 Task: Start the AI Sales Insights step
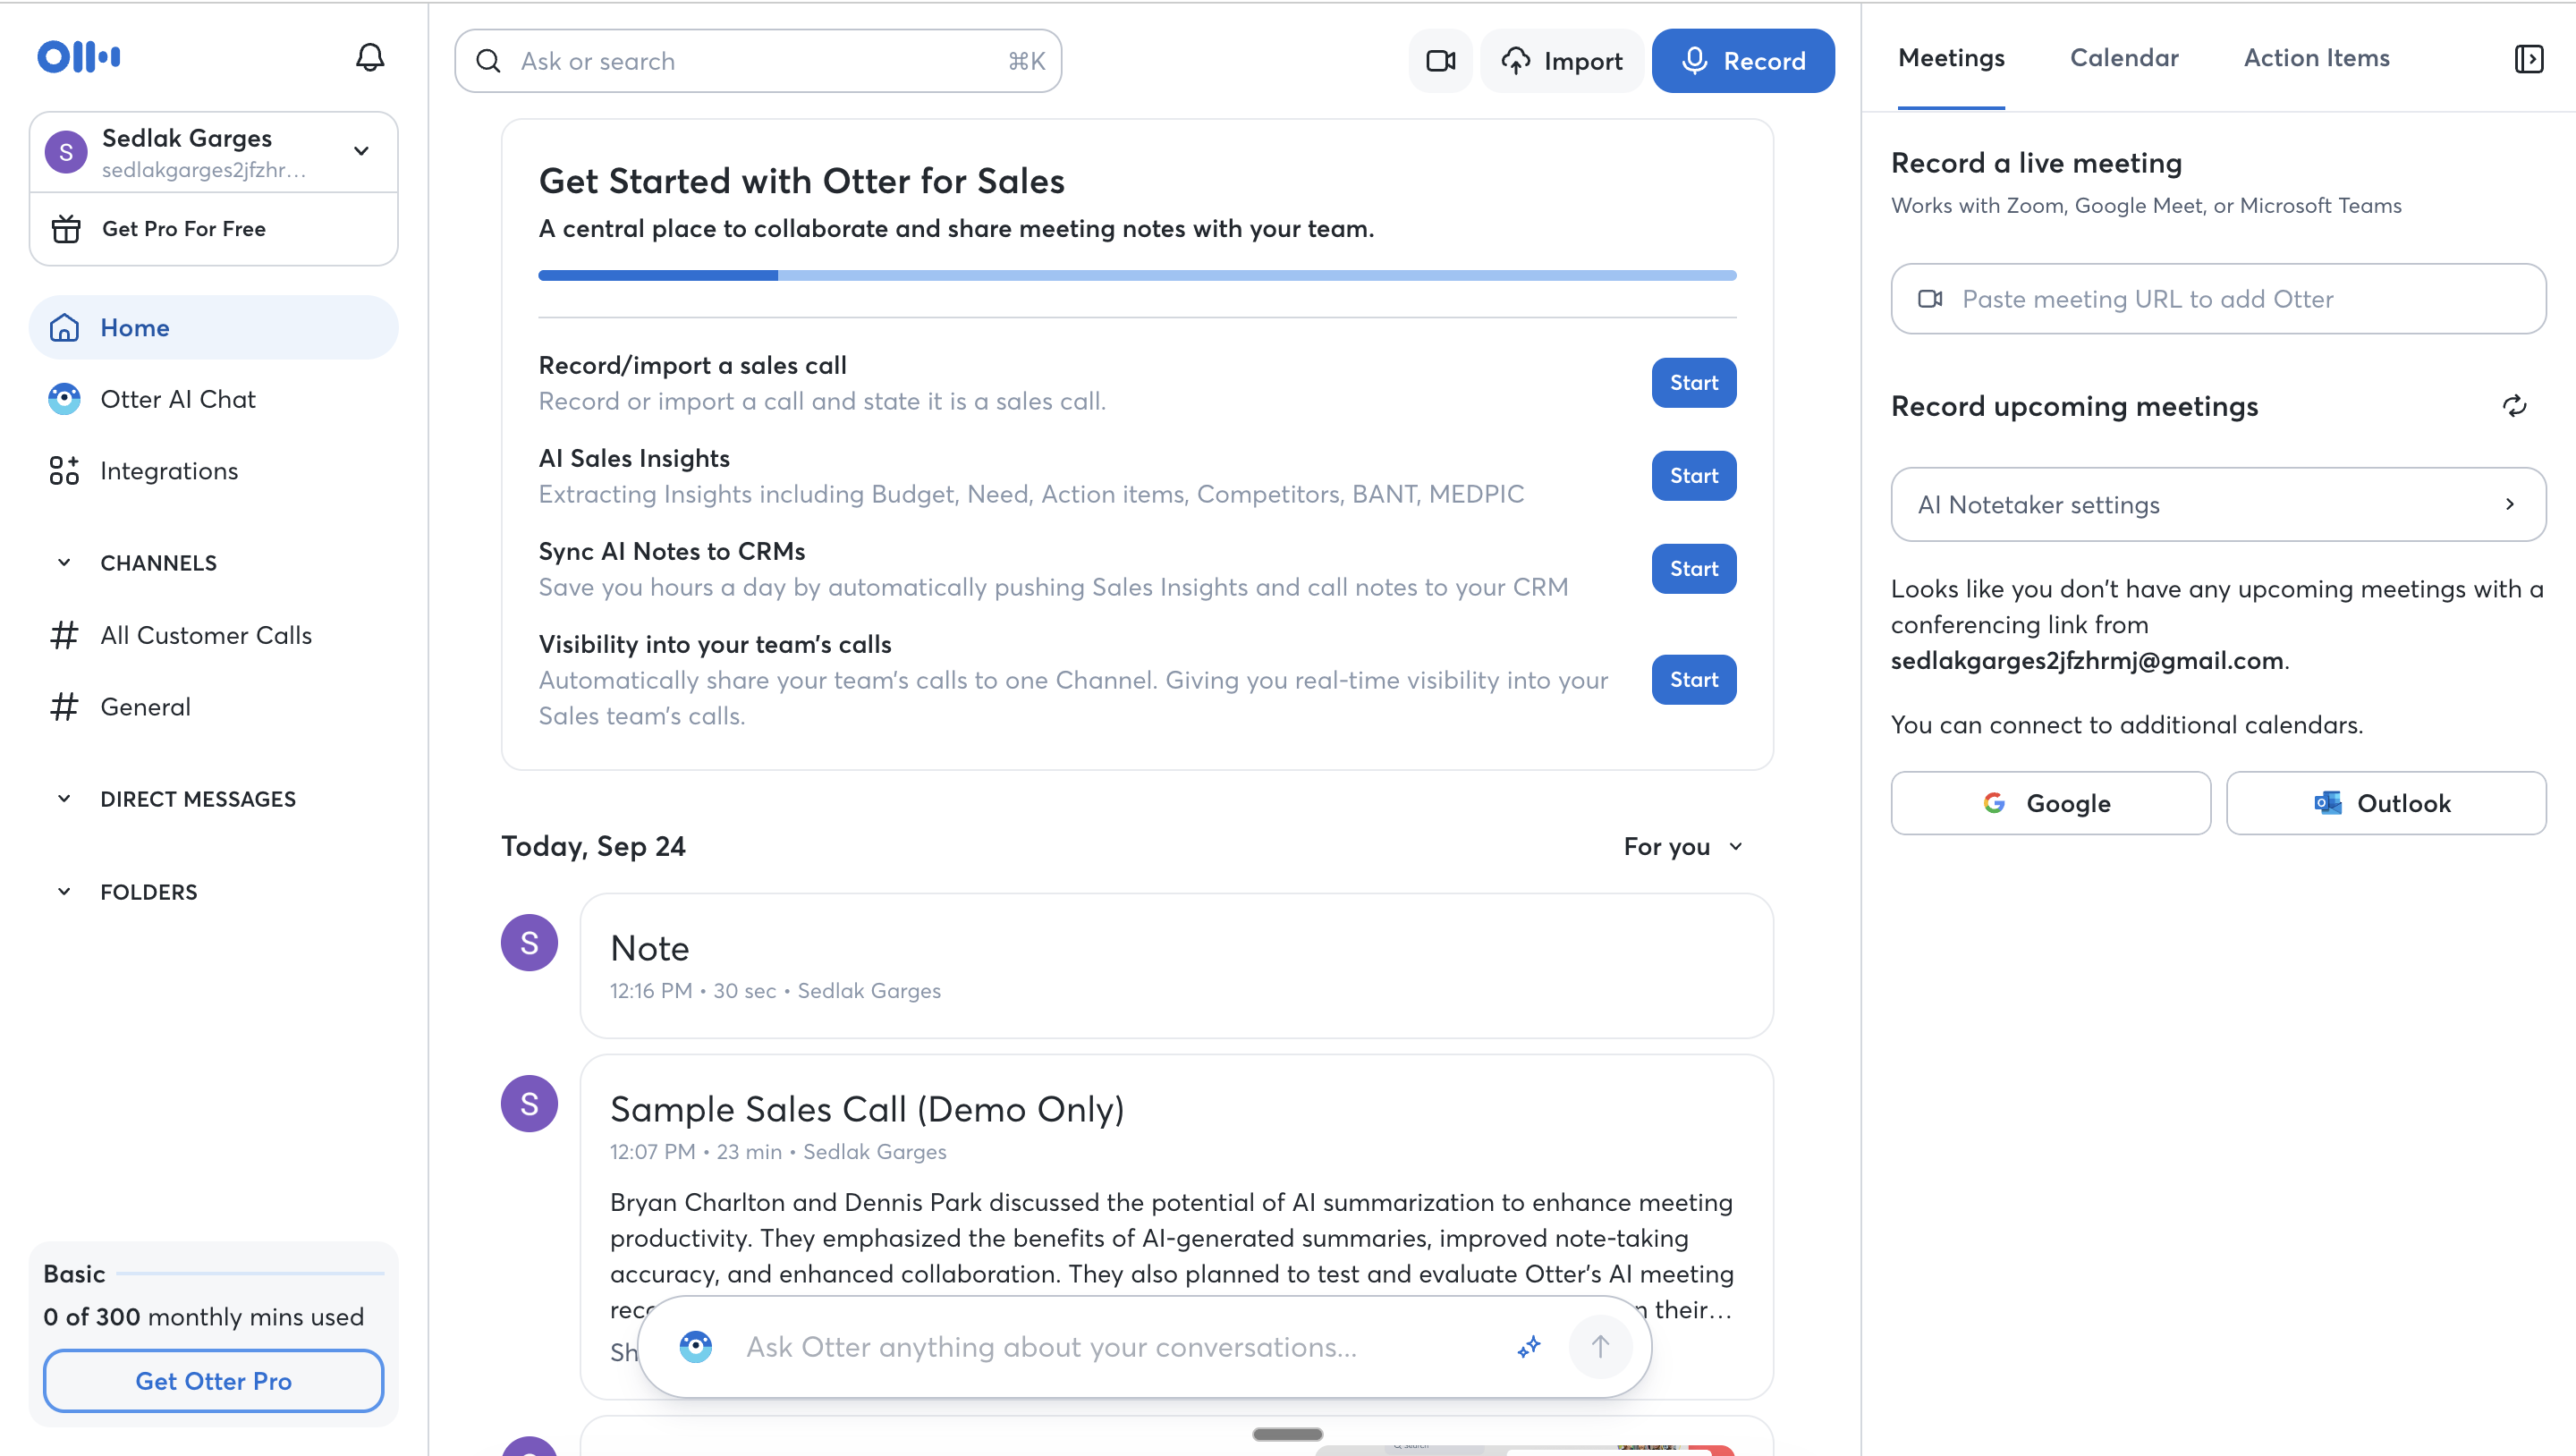[1693, 476]
